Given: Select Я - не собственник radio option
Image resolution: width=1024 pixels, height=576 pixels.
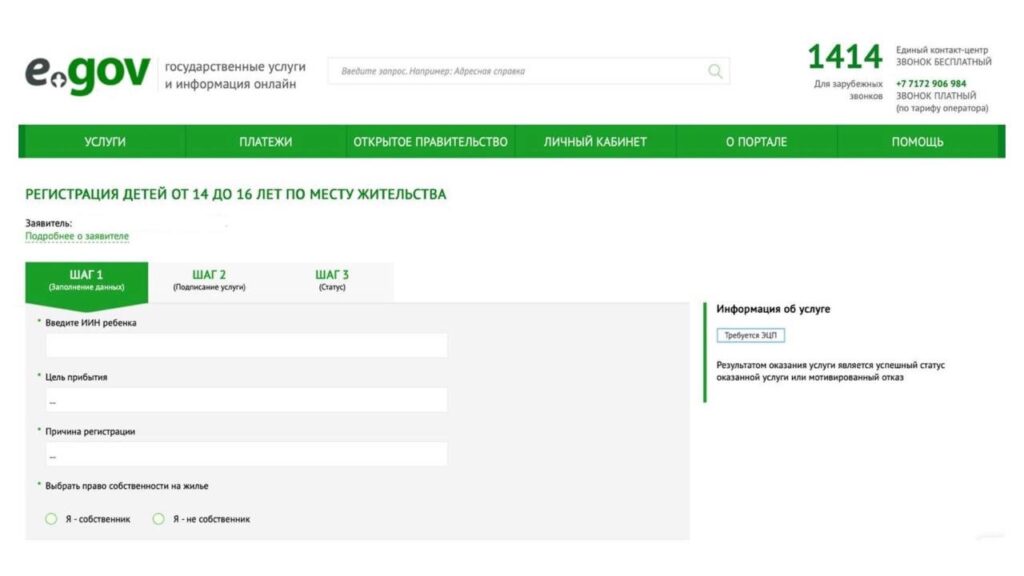Looking at the screenshot, I should click(159, 519).
